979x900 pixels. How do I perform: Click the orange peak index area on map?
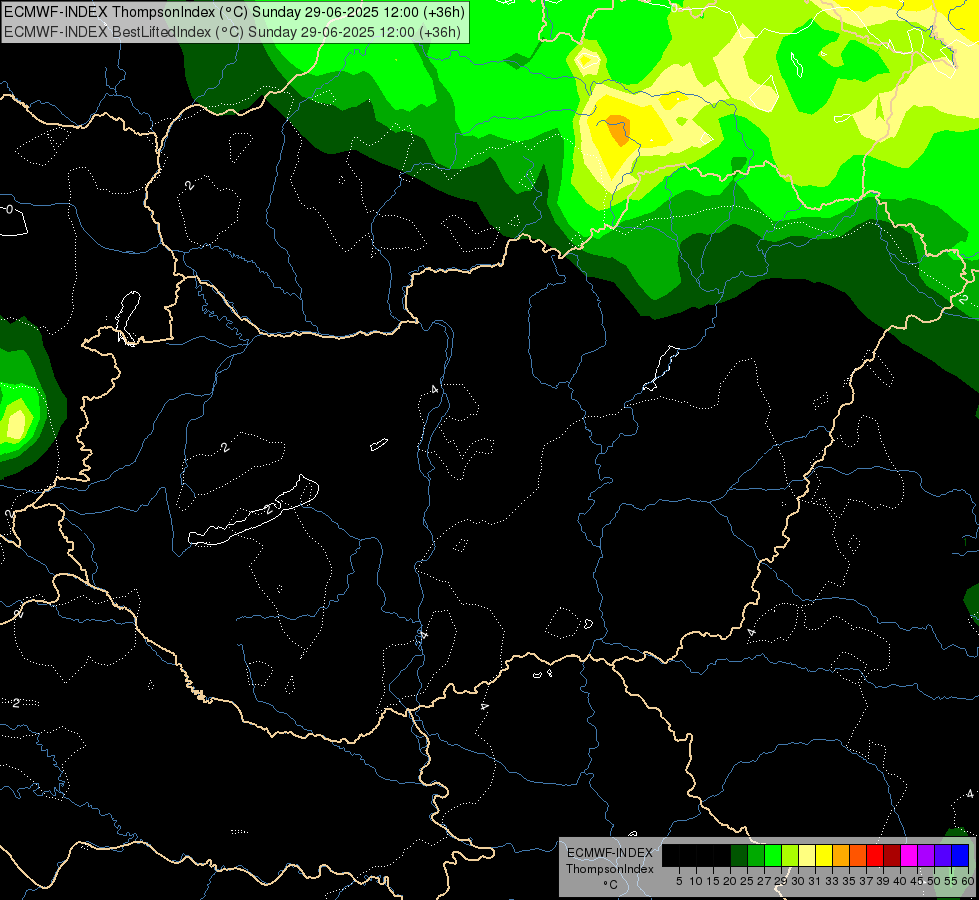[619, 129]
